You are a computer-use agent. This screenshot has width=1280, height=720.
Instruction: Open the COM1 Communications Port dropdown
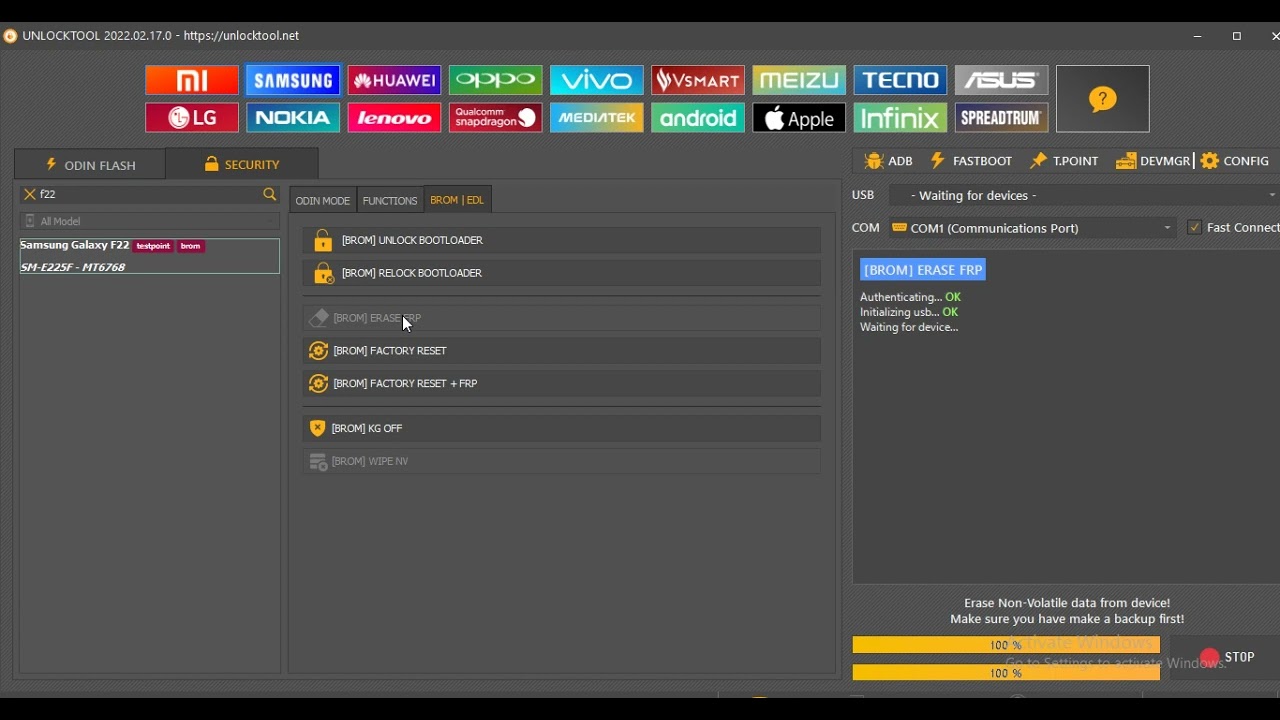tap(1032, 228)
